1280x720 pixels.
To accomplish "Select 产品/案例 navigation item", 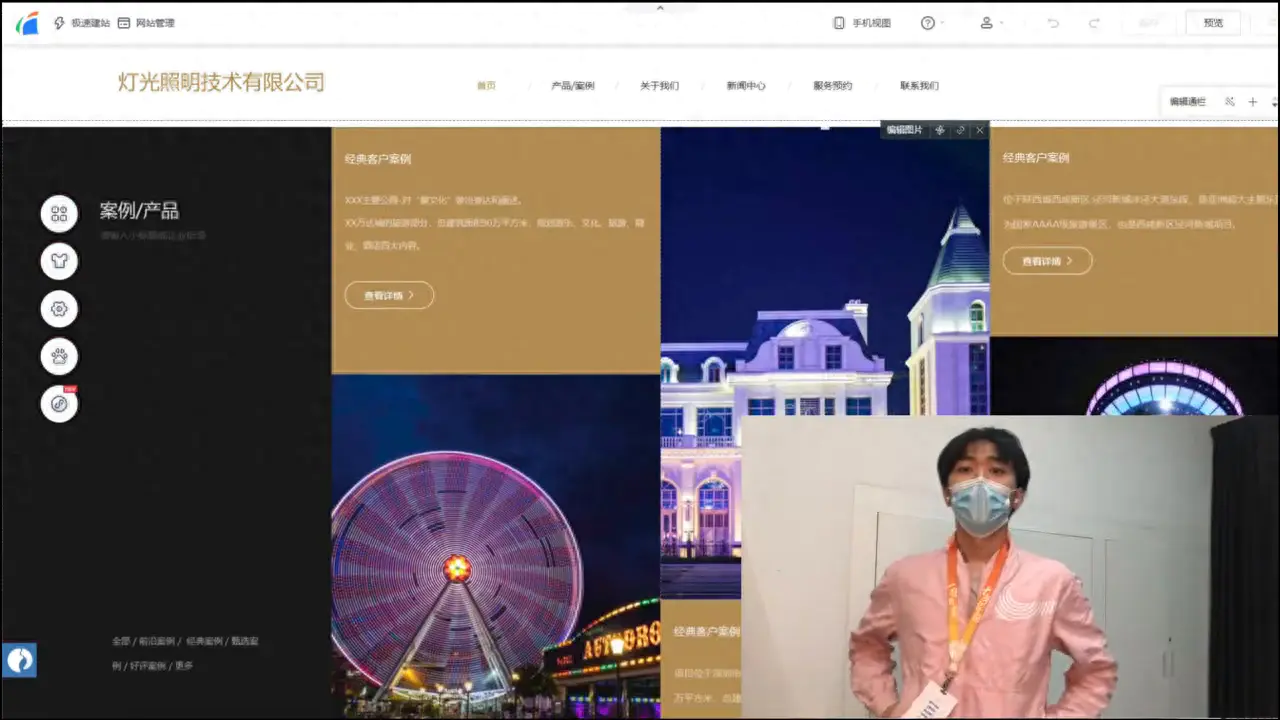I will tap(573, 86).
